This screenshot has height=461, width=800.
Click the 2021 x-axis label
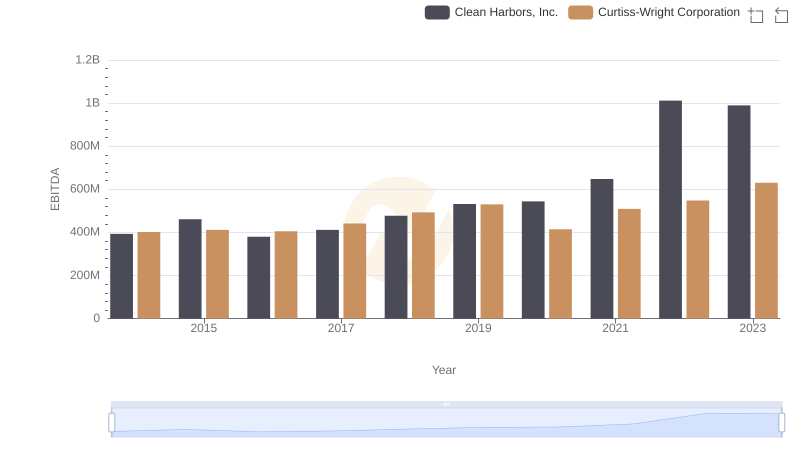coord(615,328)
